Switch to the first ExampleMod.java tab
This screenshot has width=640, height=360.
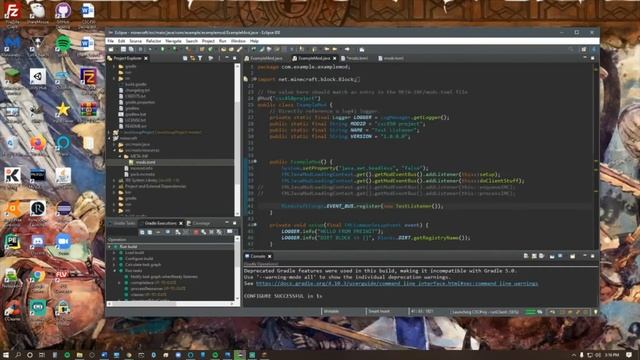(263, 58)
